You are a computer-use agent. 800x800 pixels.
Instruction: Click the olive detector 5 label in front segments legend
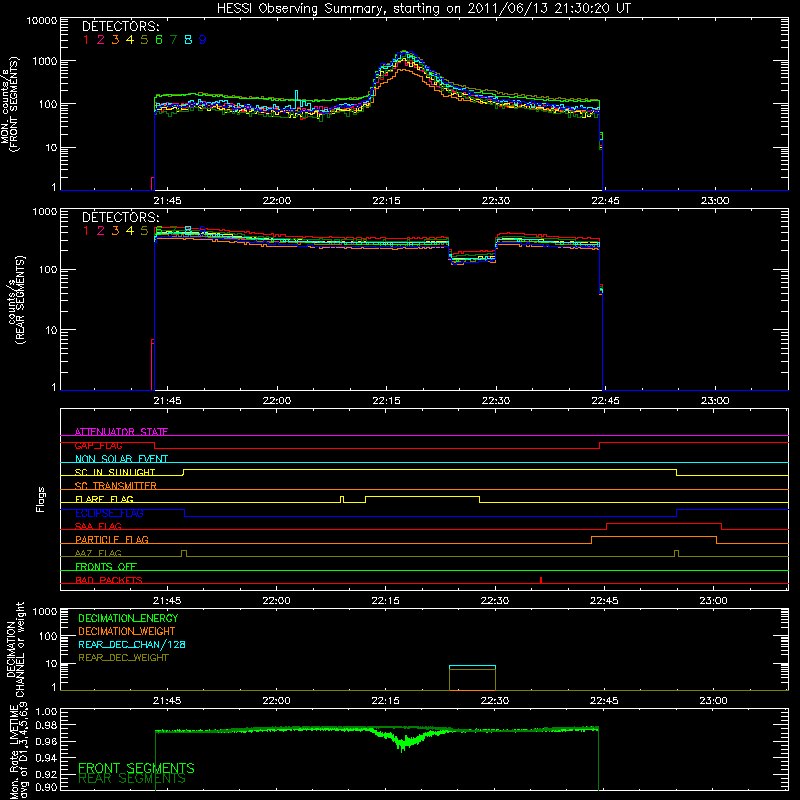click(x=144, y=40)
